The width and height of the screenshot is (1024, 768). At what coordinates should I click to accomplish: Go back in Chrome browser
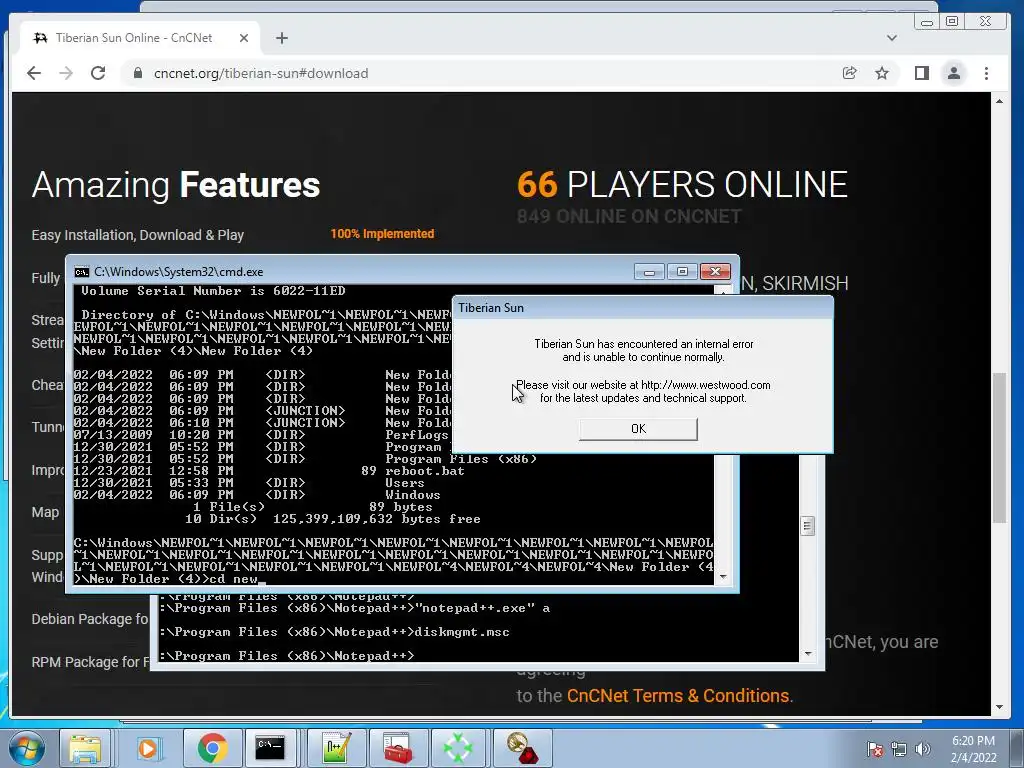(x=34, y=73)
